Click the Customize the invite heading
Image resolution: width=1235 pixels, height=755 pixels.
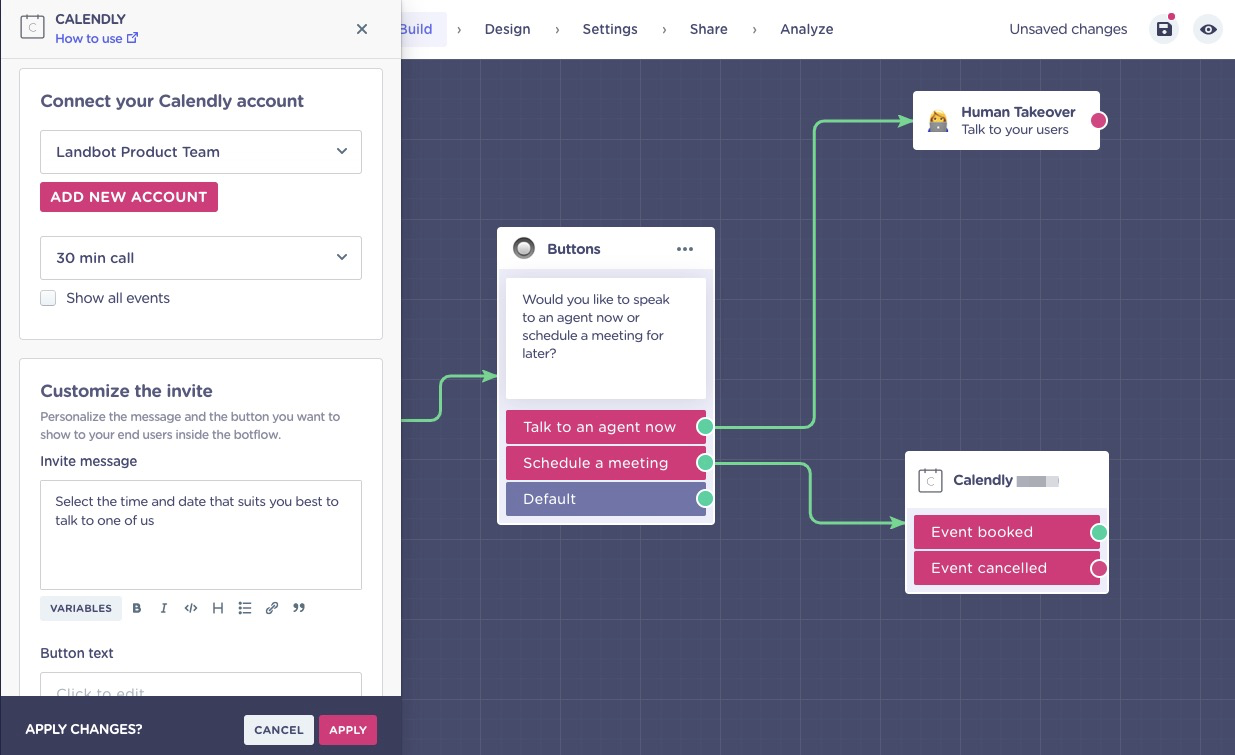pos(126,391)
